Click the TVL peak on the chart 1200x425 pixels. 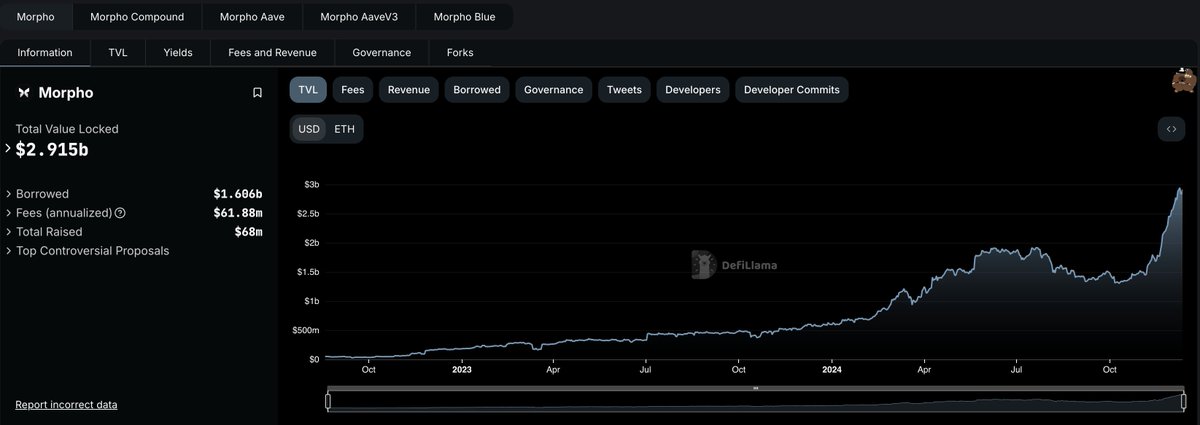(1180, 189)
